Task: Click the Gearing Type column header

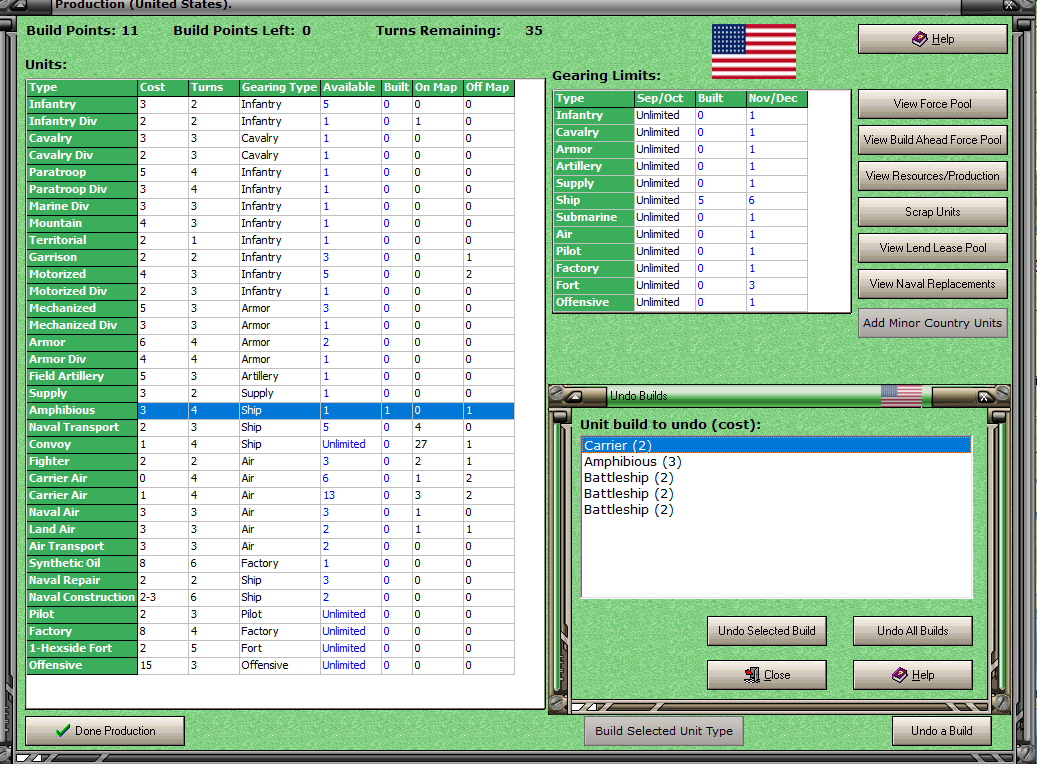Action: click(x=280, y=87)
